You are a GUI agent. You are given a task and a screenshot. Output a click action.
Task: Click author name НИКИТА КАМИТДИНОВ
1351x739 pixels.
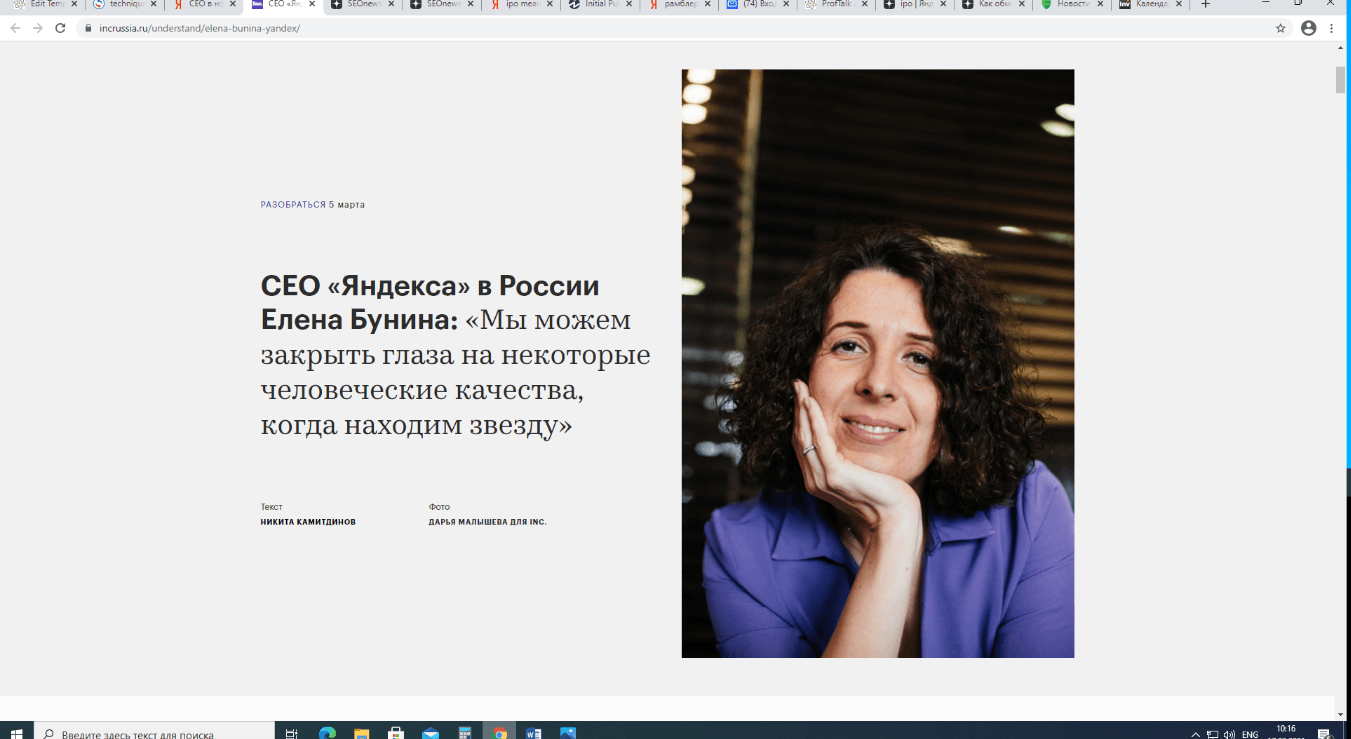[x=308, y=522]
